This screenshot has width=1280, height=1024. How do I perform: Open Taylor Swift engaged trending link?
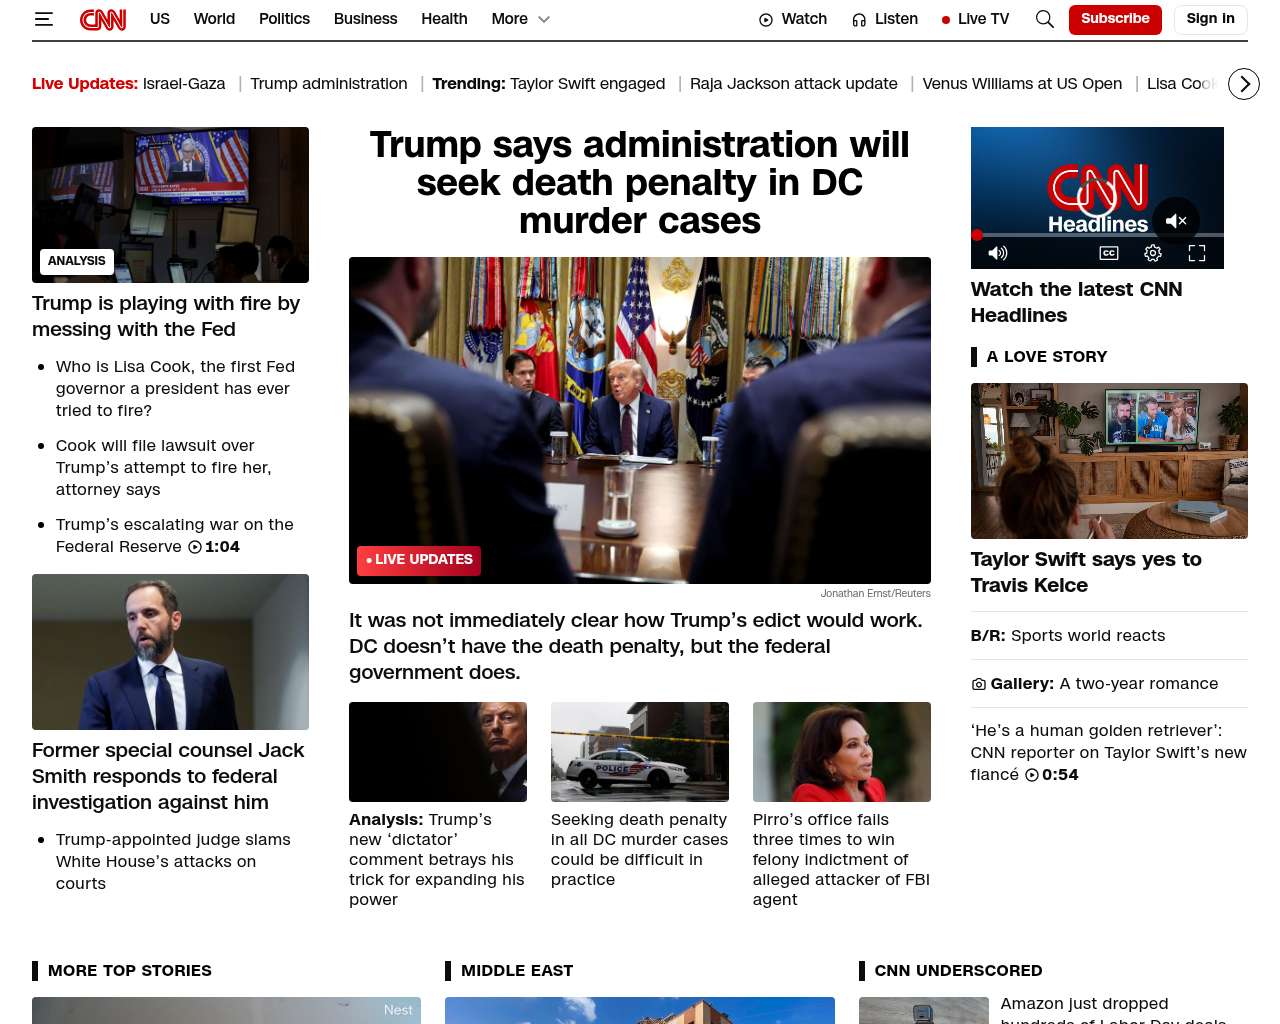587,84
